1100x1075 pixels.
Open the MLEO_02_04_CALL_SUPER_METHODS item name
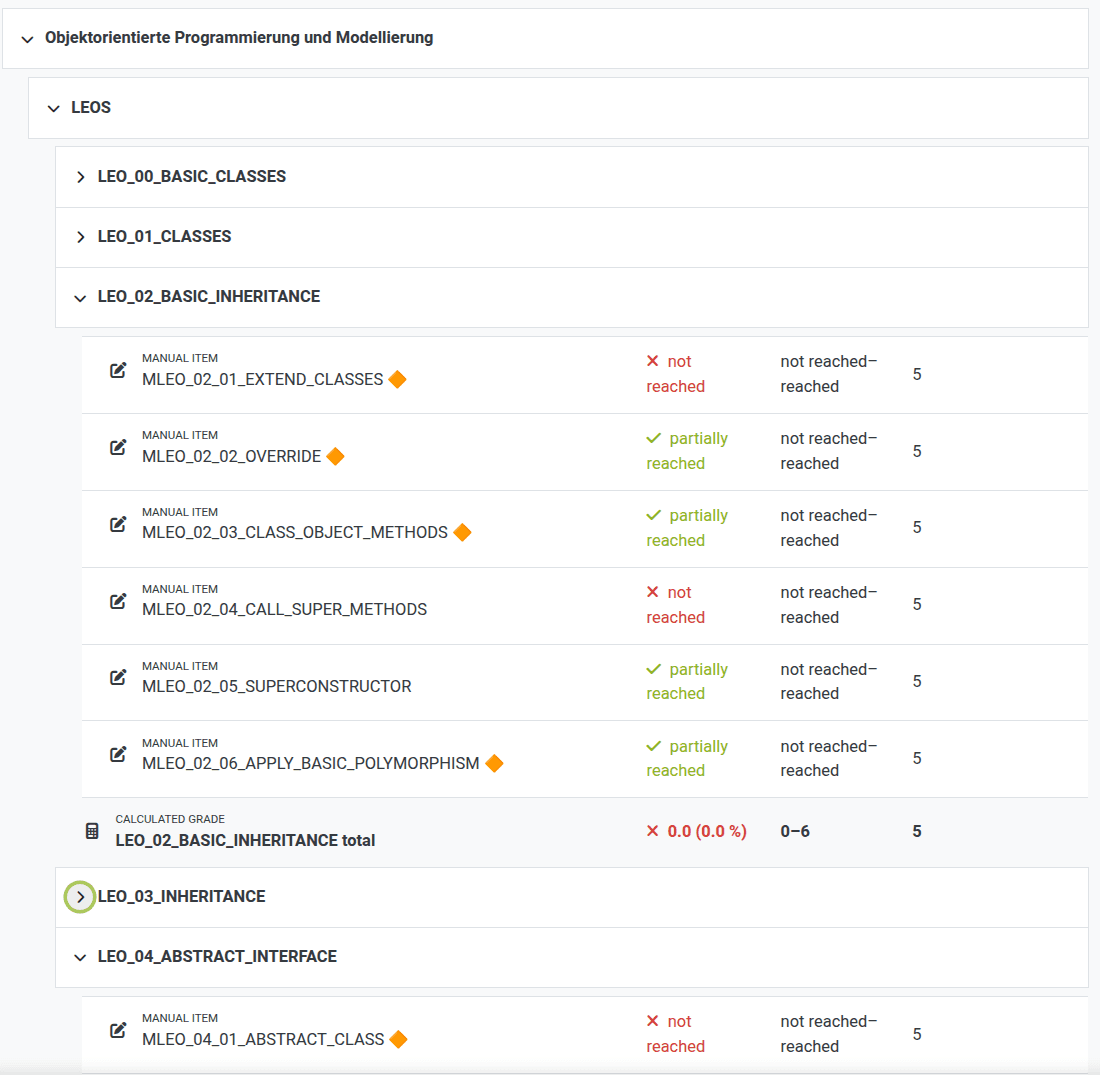284,610
